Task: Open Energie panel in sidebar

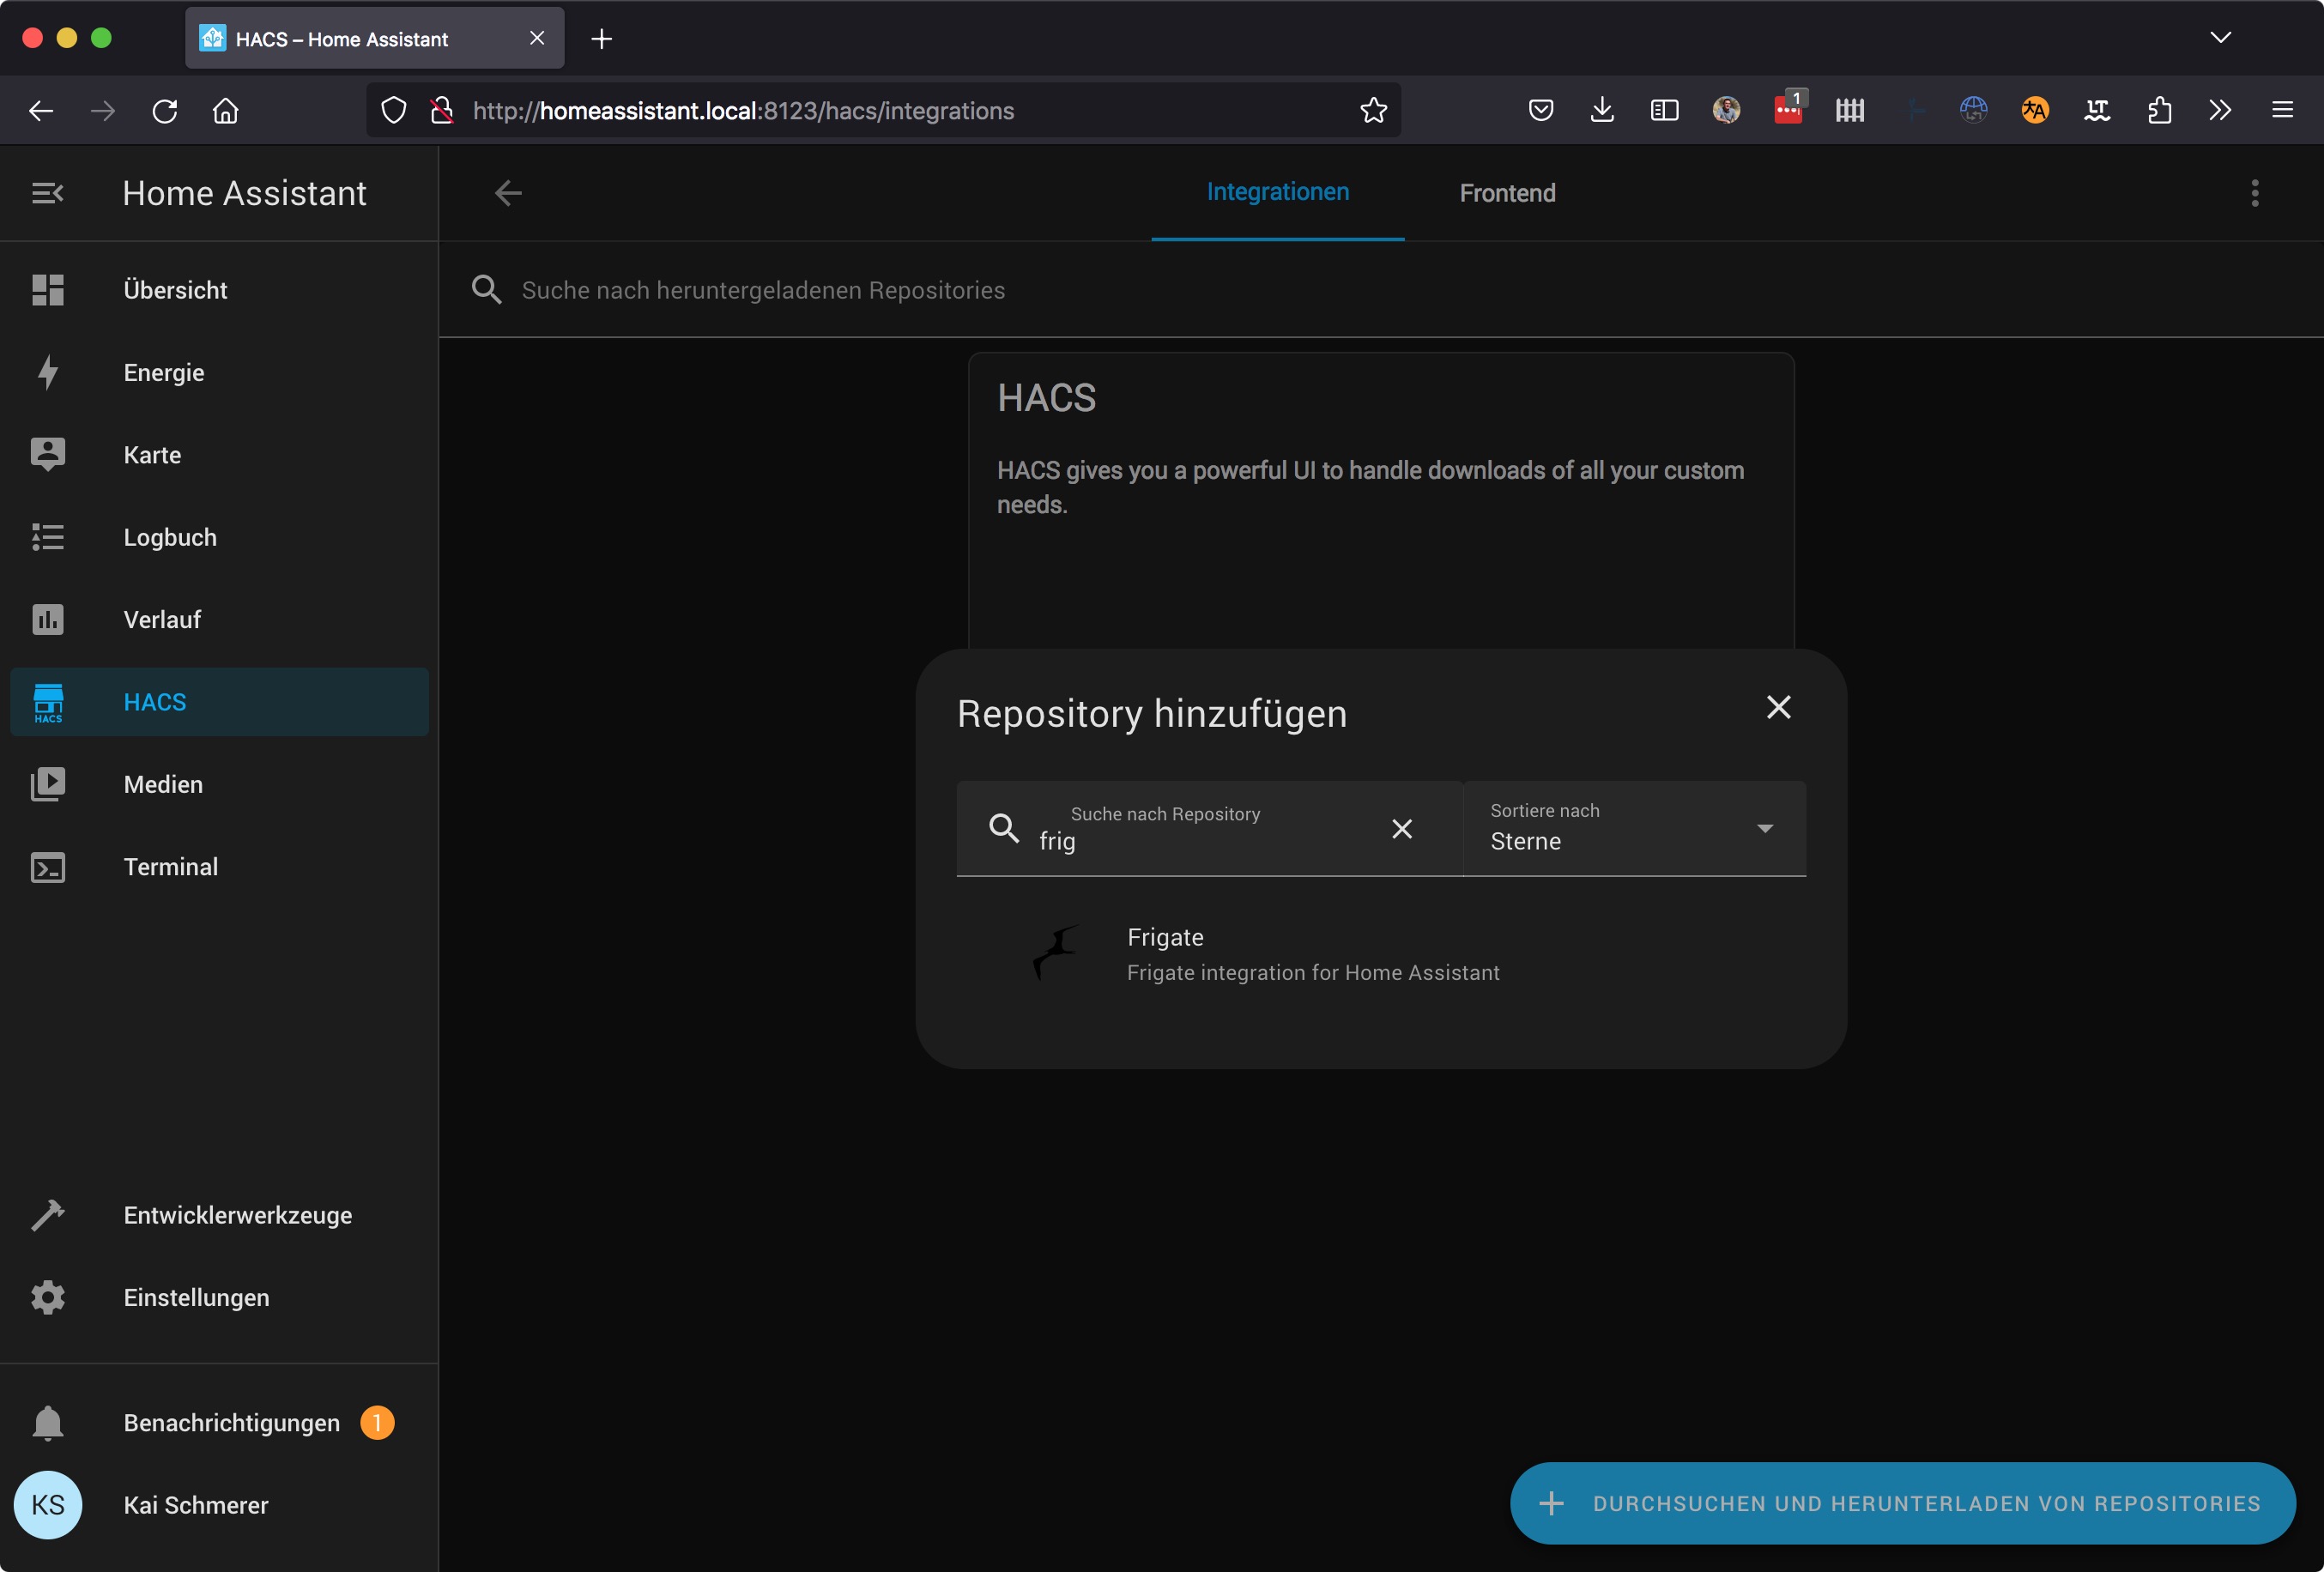Action: pos(163,373)
